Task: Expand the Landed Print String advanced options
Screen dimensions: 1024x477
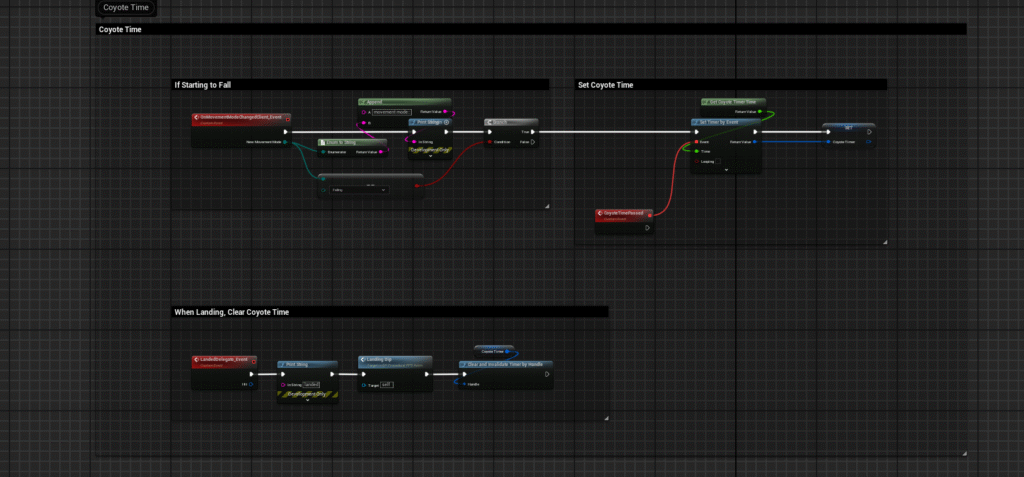Action: point(307,400)
